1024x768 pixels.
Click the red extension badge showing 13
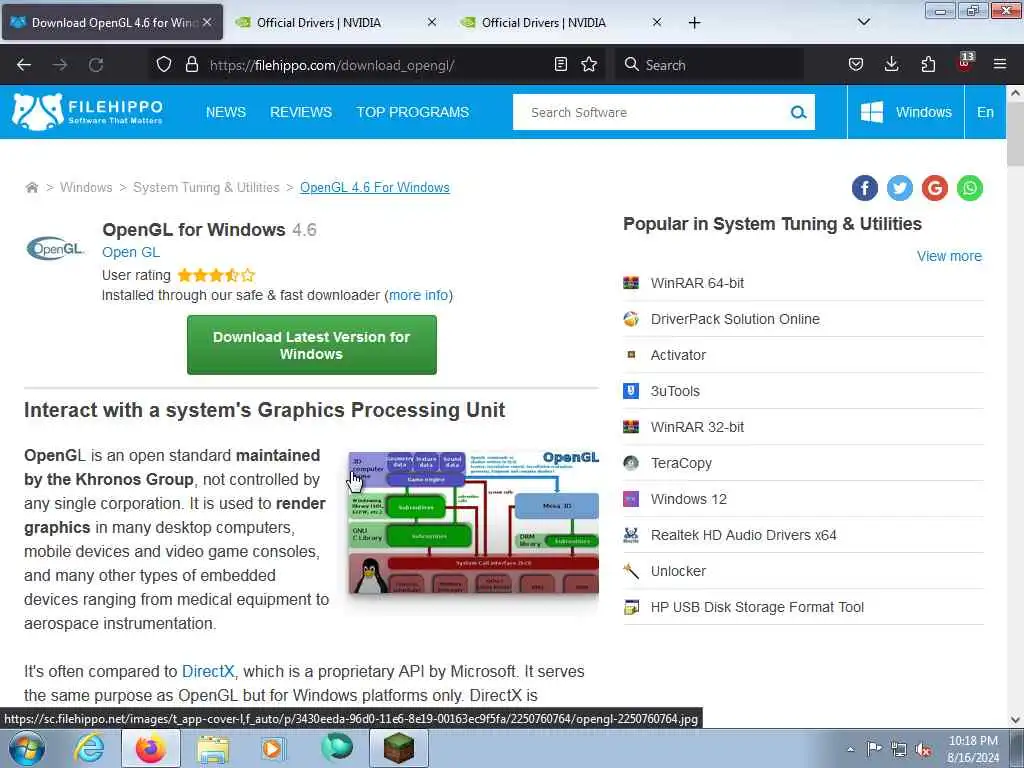[x=965, y=62]
